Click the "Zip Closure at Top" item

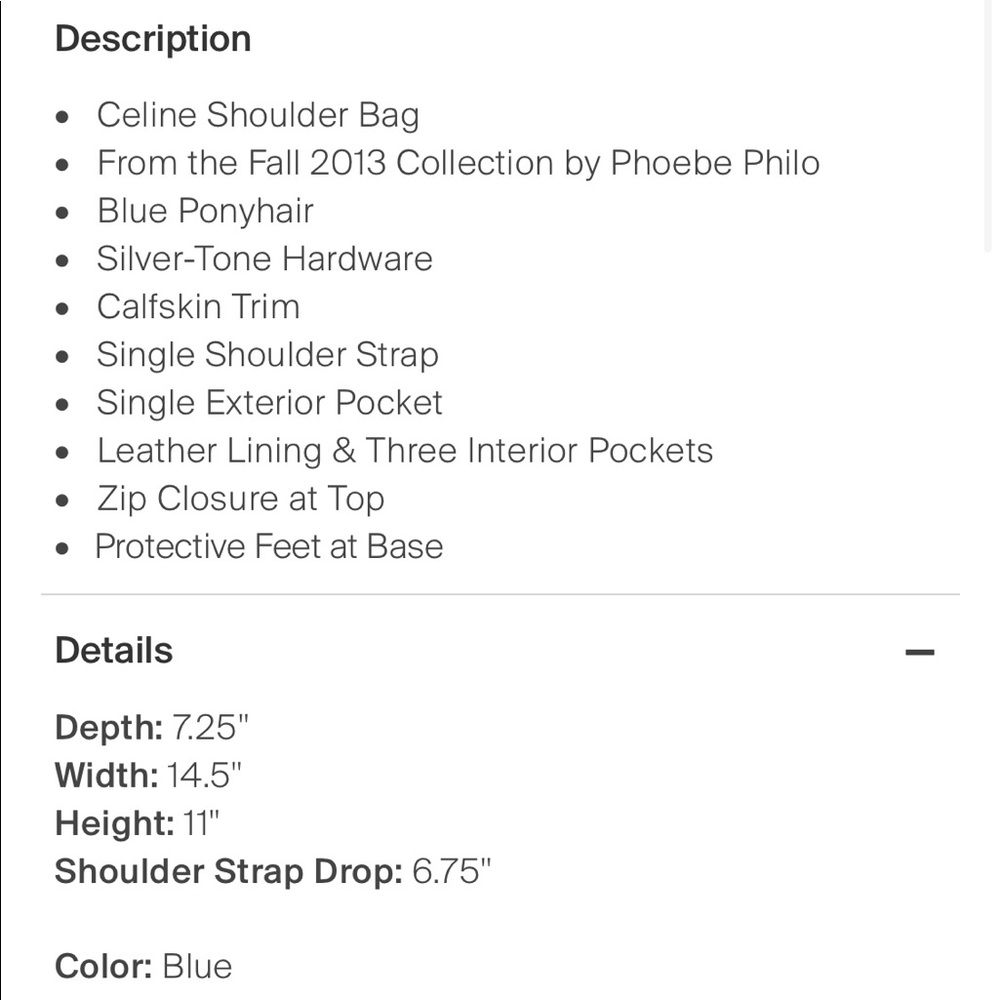click(x=241, y=499)
